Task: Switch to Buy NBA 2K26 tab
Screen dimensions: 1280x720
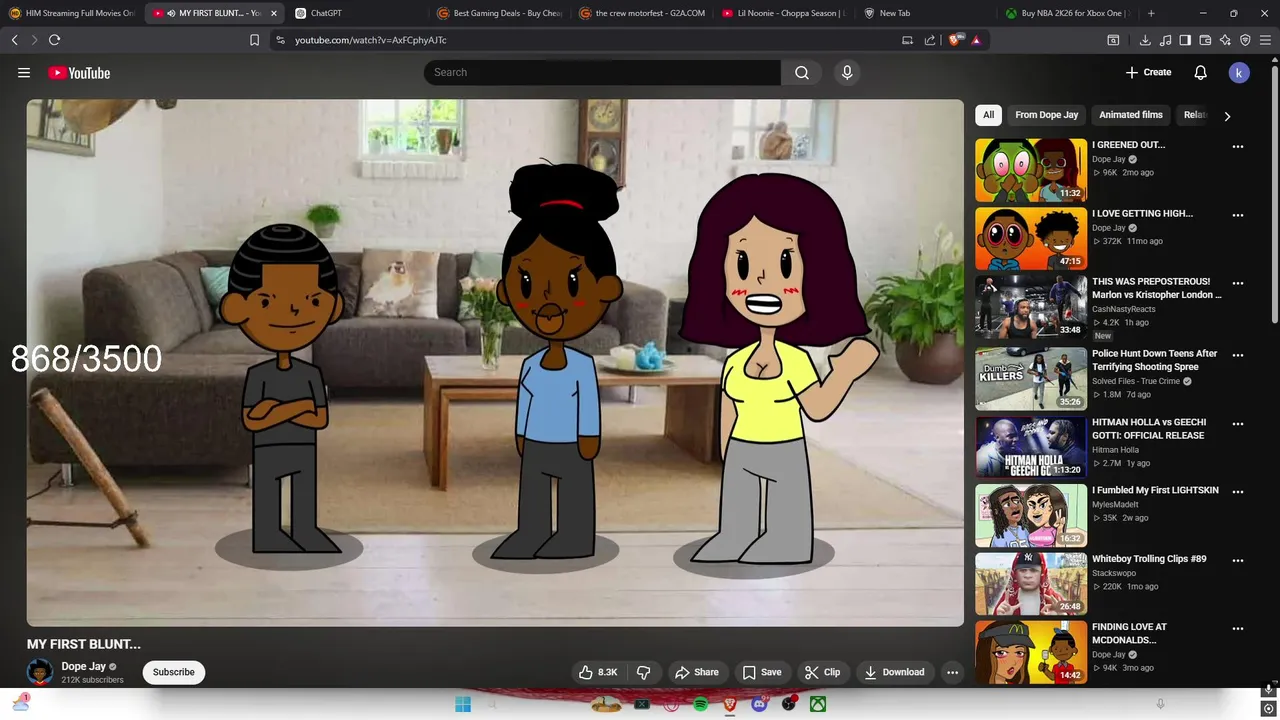Action: tap(1068, 13)
